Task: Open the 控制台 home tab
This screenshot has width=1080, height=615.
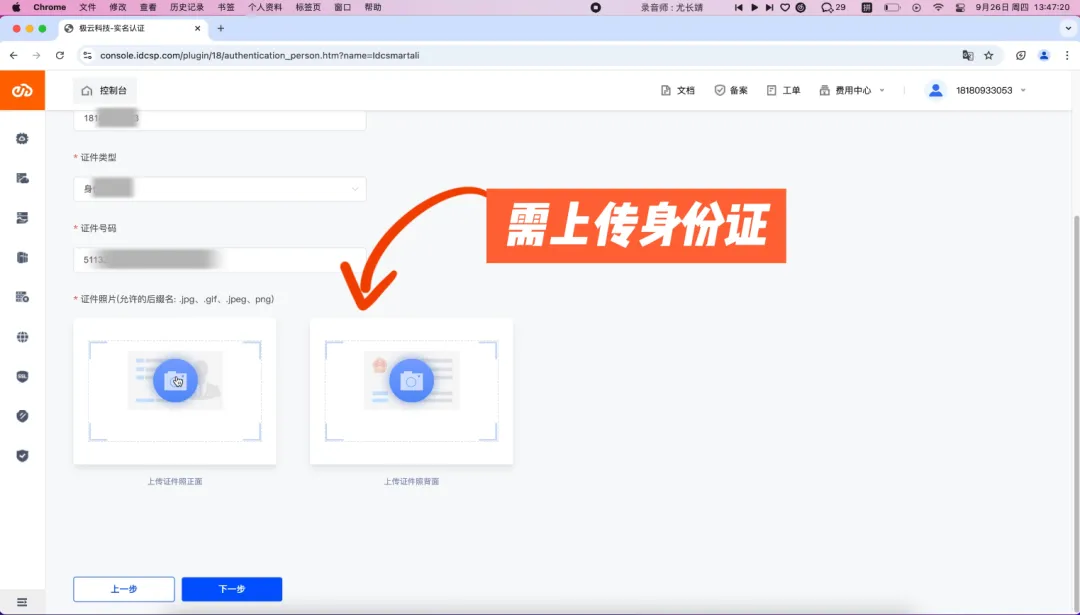Action: tap(105, 90)
